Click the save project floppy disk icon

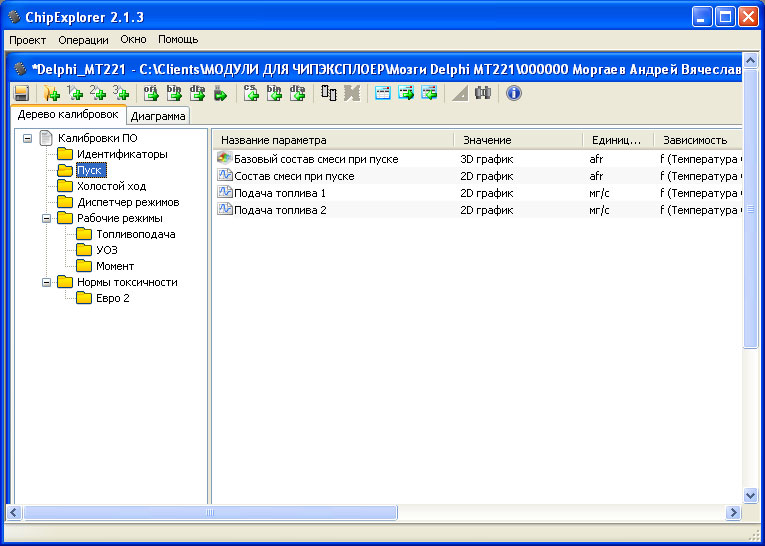point(21,93)
